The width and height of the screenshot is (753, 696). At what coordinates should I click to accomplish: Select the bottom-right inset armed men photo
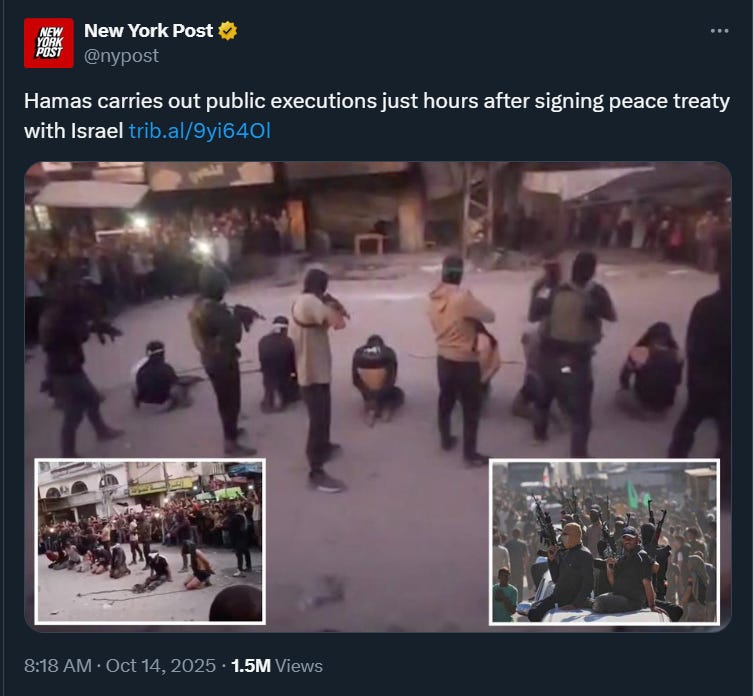click(x=604, y=542)
